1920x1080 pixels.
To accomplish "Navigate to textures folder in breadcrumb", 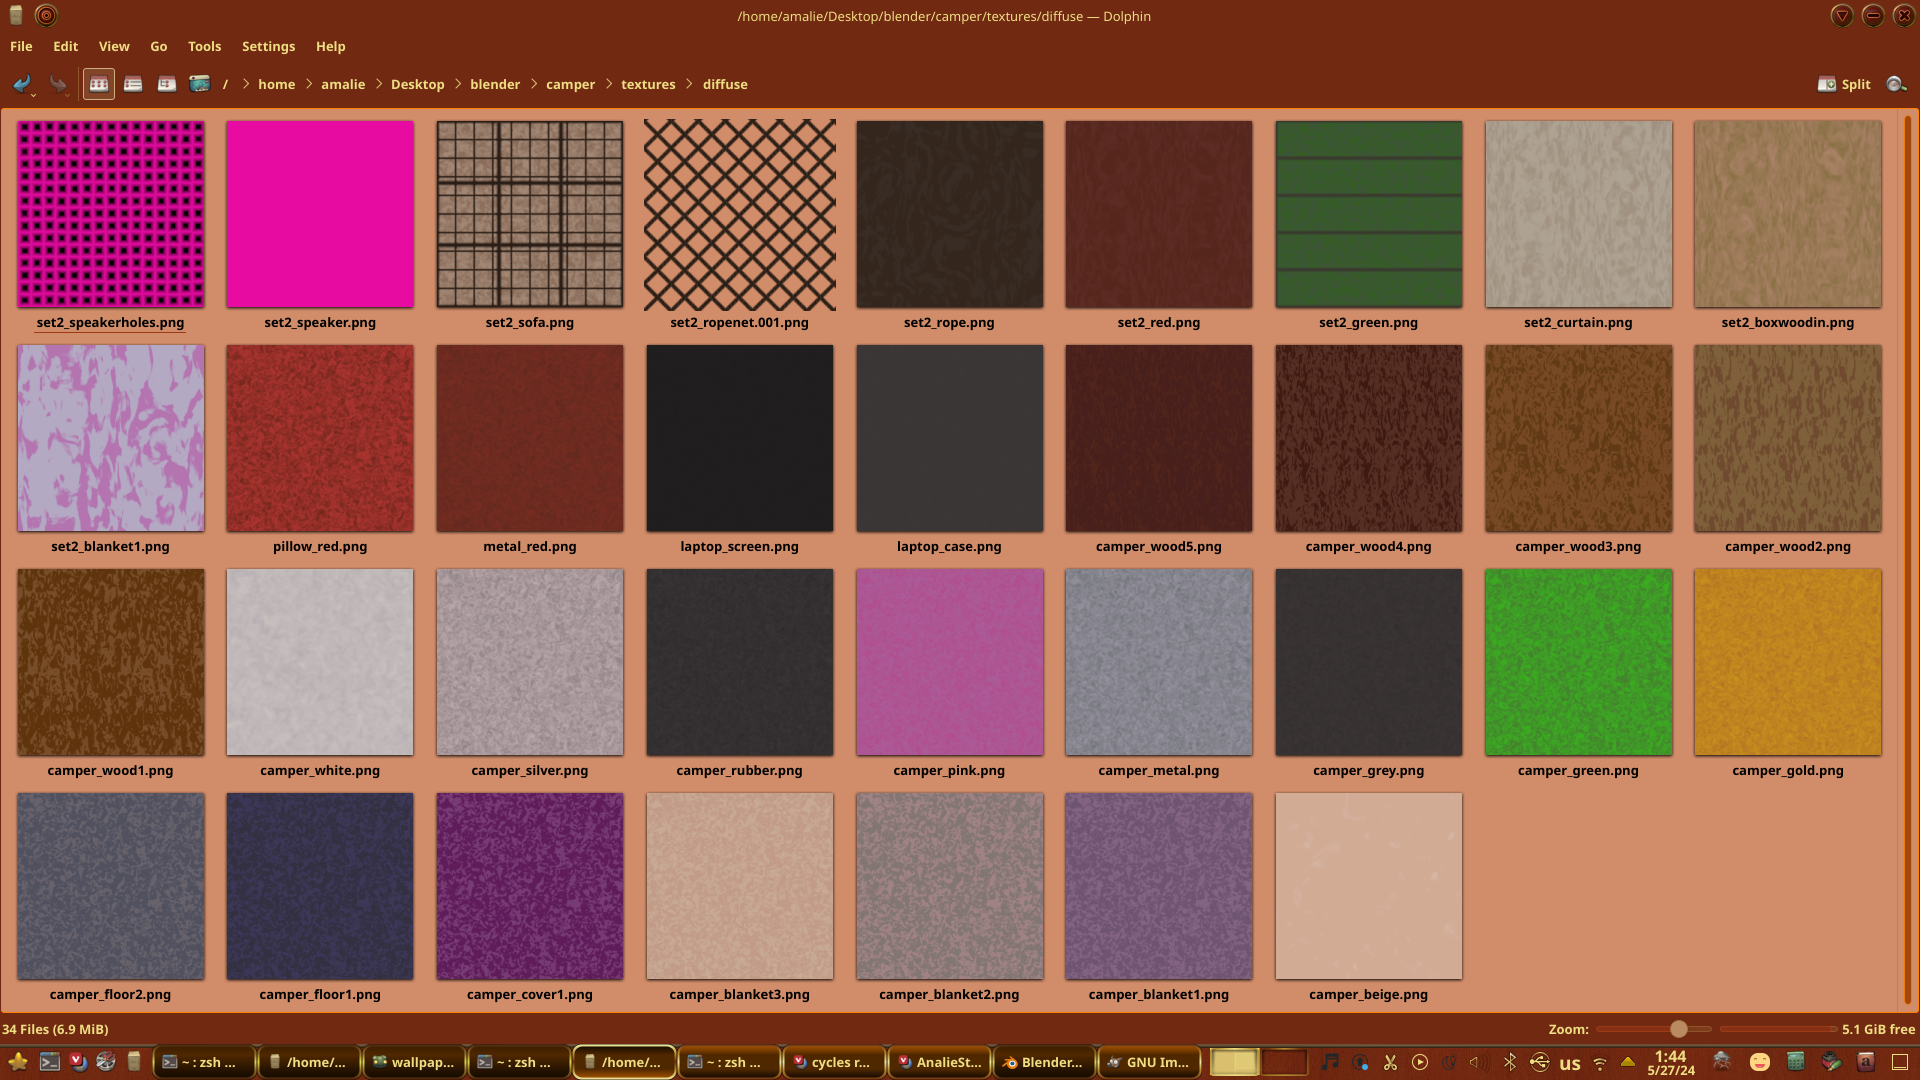I will click(x=647, y=84).
